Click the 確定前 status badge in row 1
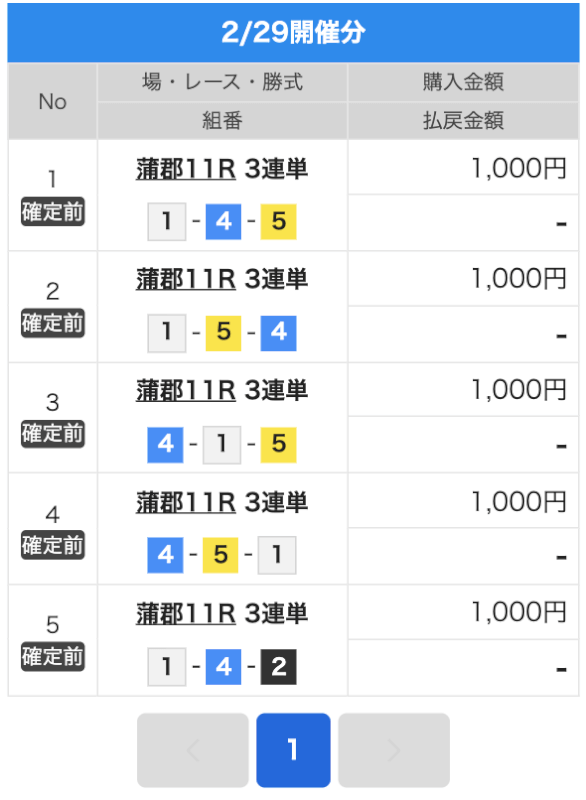The image size is (586, 800). point(53,211)
